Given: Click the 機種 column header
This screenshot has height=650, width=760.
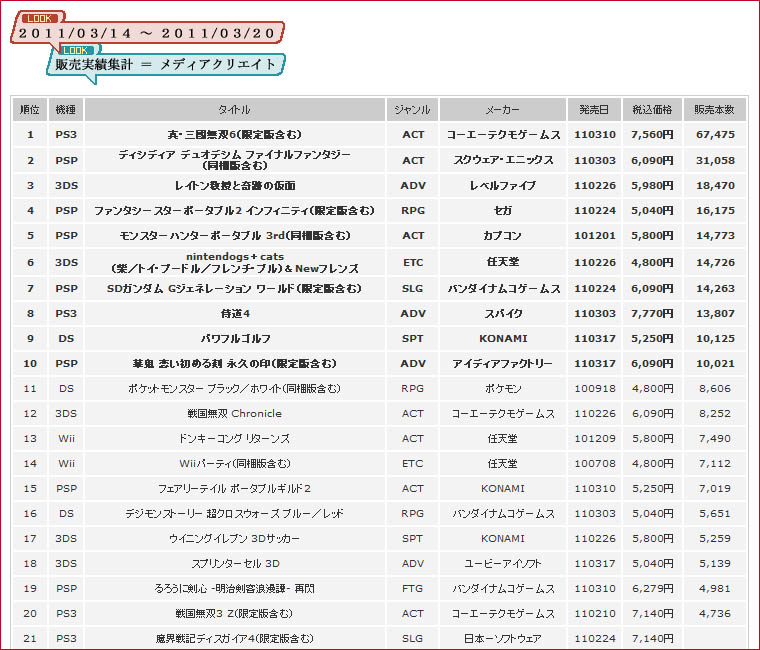Looking at the screenshot, I should [66, 110].
